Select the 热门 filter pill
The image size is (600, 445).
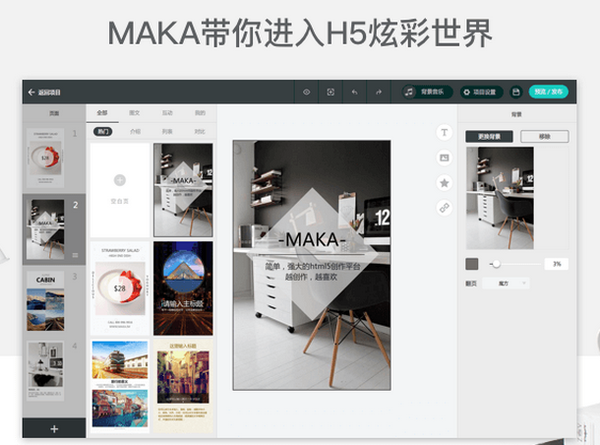(103, 132)
